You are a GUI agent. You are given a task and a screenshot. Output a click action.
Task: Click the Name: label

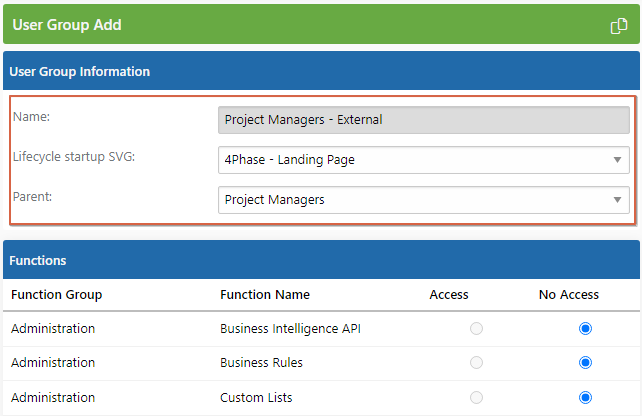click(x=32, y=117)
